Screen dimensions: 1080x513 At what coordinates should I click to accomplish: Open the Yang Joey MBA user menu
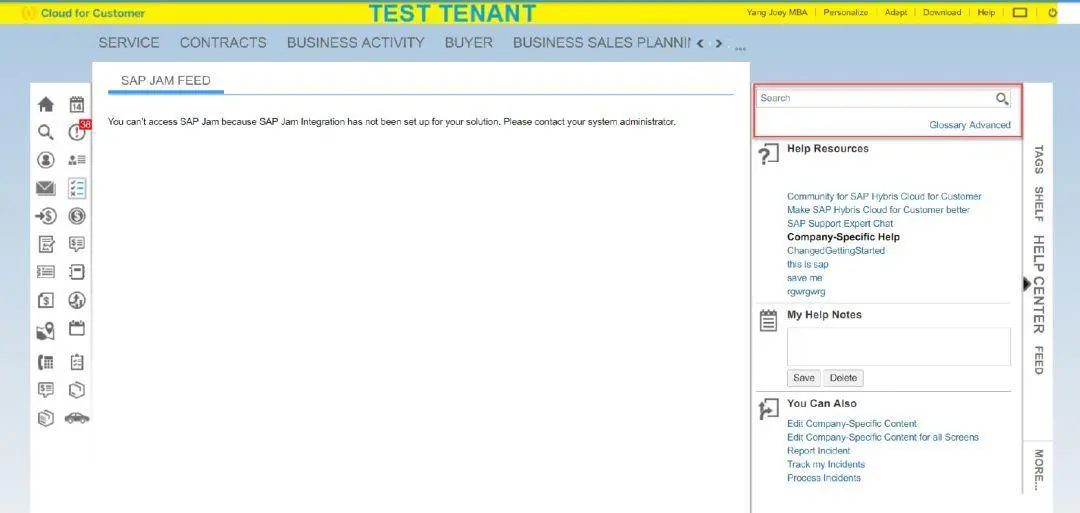coord(778,12)
